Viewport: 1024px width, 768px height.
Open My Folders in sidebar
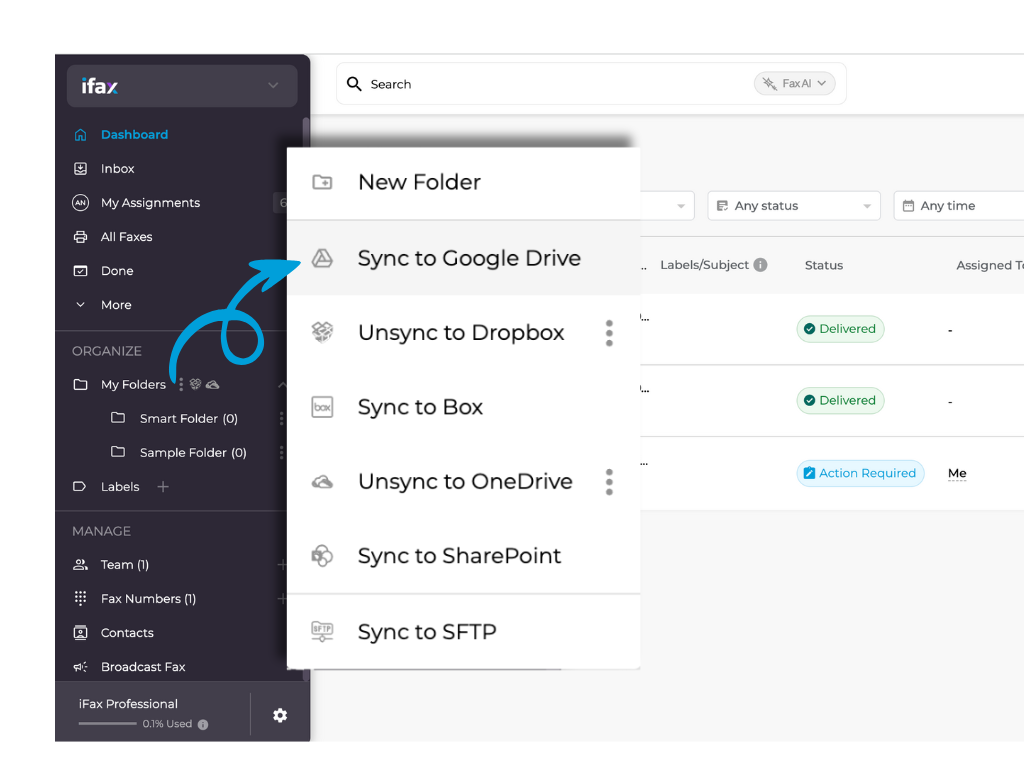[x=133, y=384]
